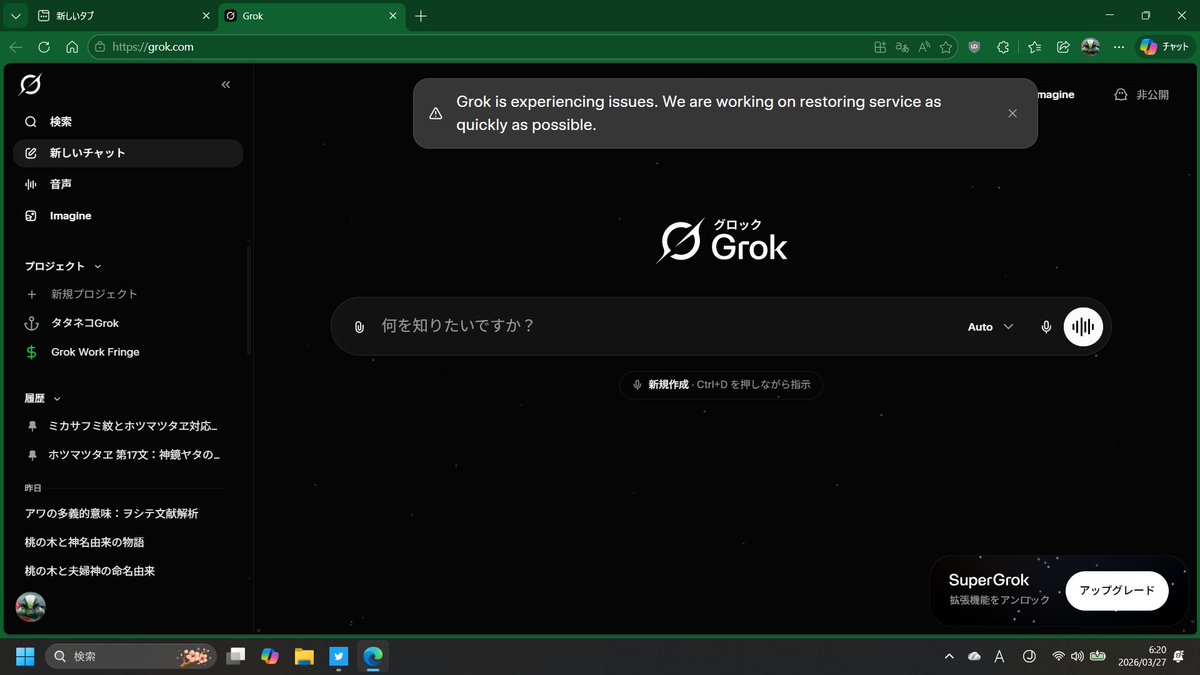Viewport: 1200px width, 675px height.
Task: Open the Auto model dropdown
Action: pyautogui.click(x=990, y=327)
